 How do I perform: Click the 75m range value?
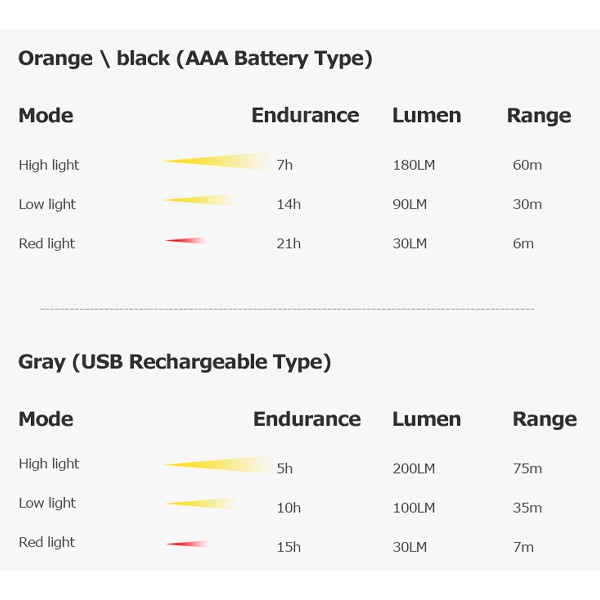point(527,469)
